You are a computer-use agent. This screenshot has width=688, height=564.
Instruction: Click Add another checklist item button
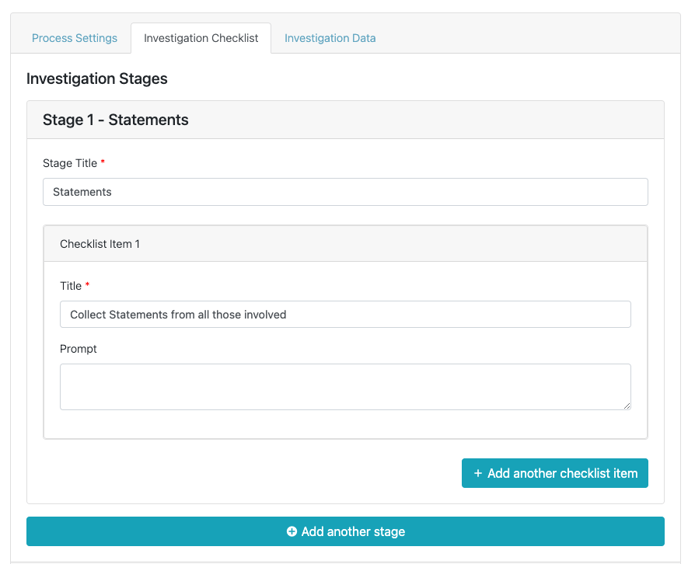[x=555, y=473]
